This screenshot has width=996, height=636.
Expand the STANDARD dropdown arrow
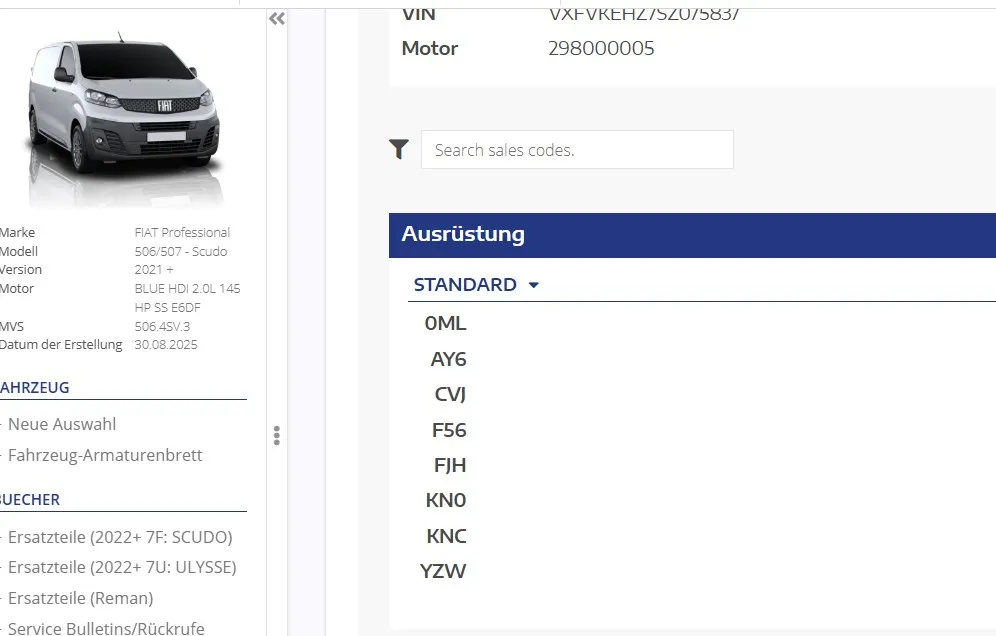pos(534,285)
